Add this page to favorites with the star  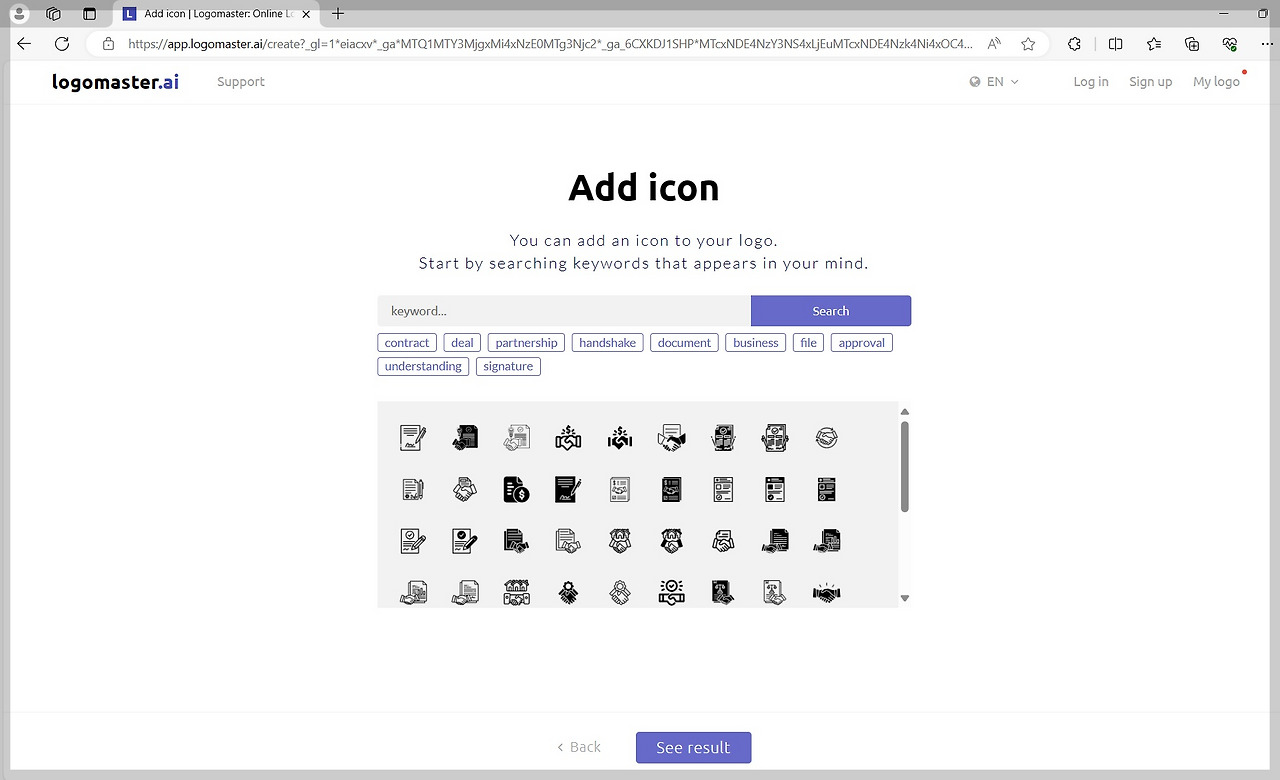(x=1028, y=44)
